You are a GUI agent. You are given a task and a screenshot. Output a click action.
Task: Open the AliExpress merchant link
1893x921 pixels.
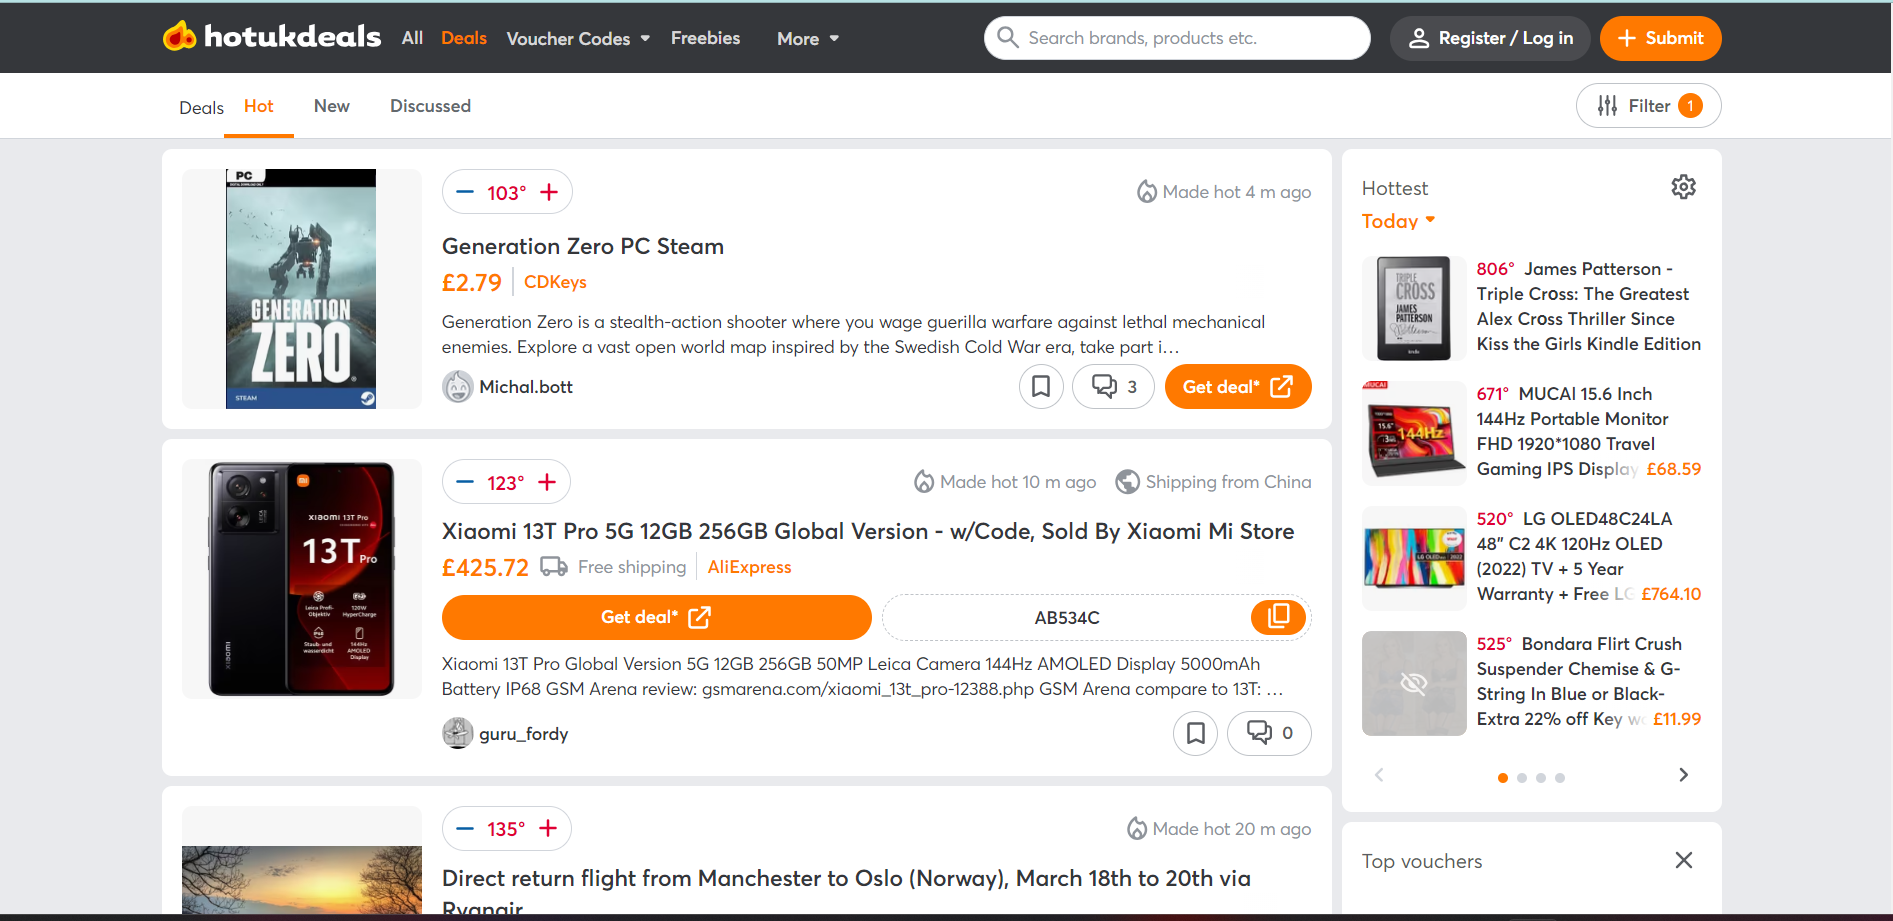pos(749,567)
